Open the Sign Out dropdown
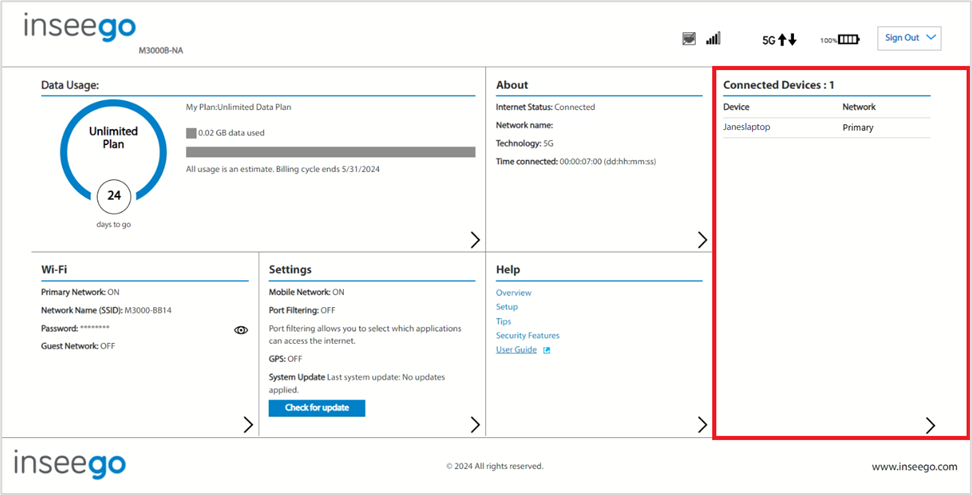The image size is (972, 495). click(x=909, y=38)
